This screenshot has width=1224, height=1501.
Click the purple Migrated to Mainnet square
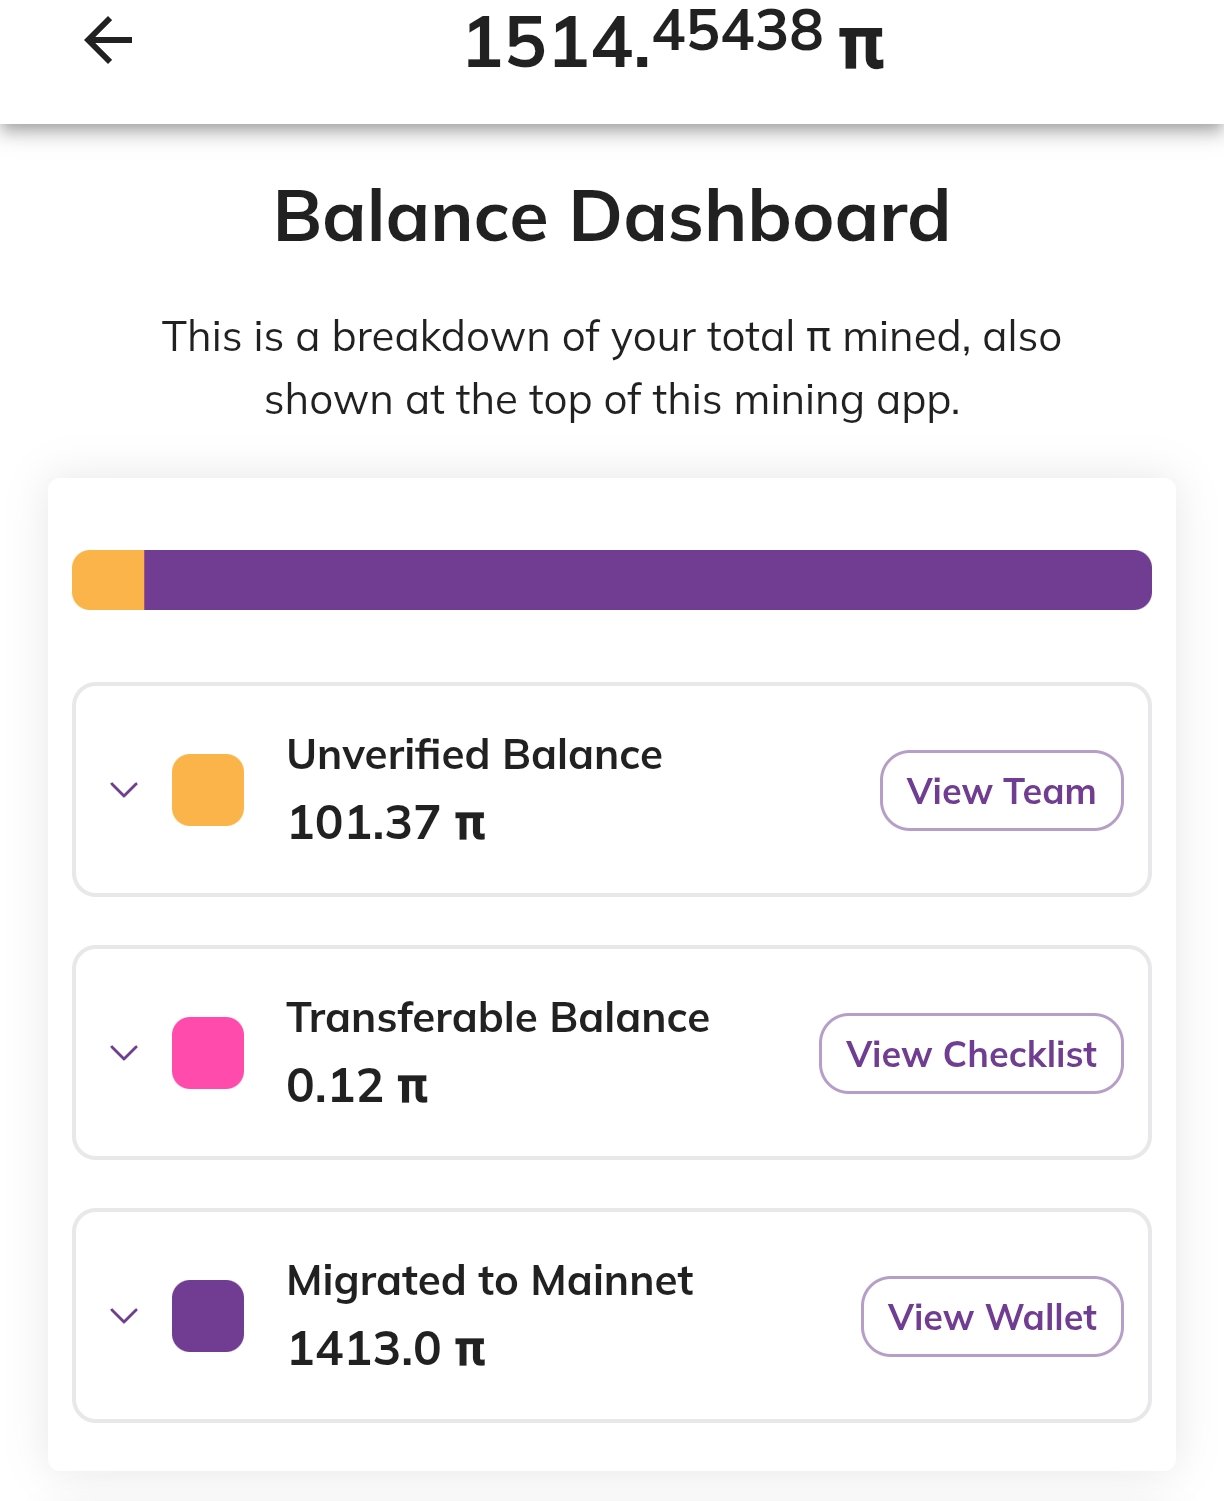coord(208,1316)
